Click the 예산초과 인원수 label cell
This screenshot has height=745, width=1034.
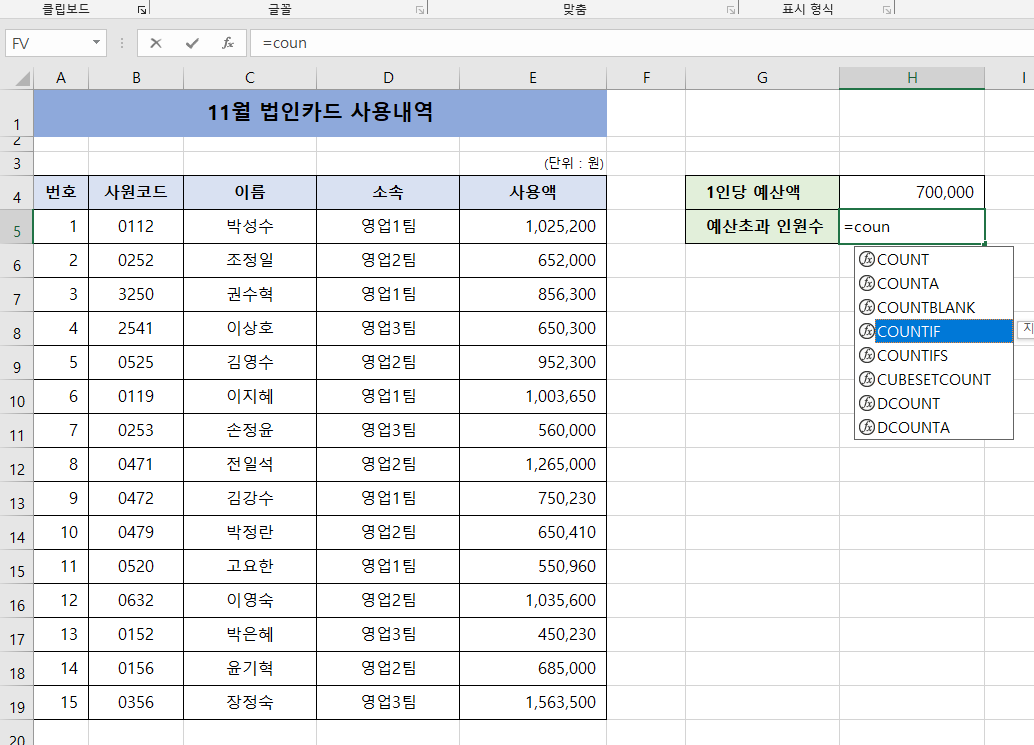(x=762, y=227)
